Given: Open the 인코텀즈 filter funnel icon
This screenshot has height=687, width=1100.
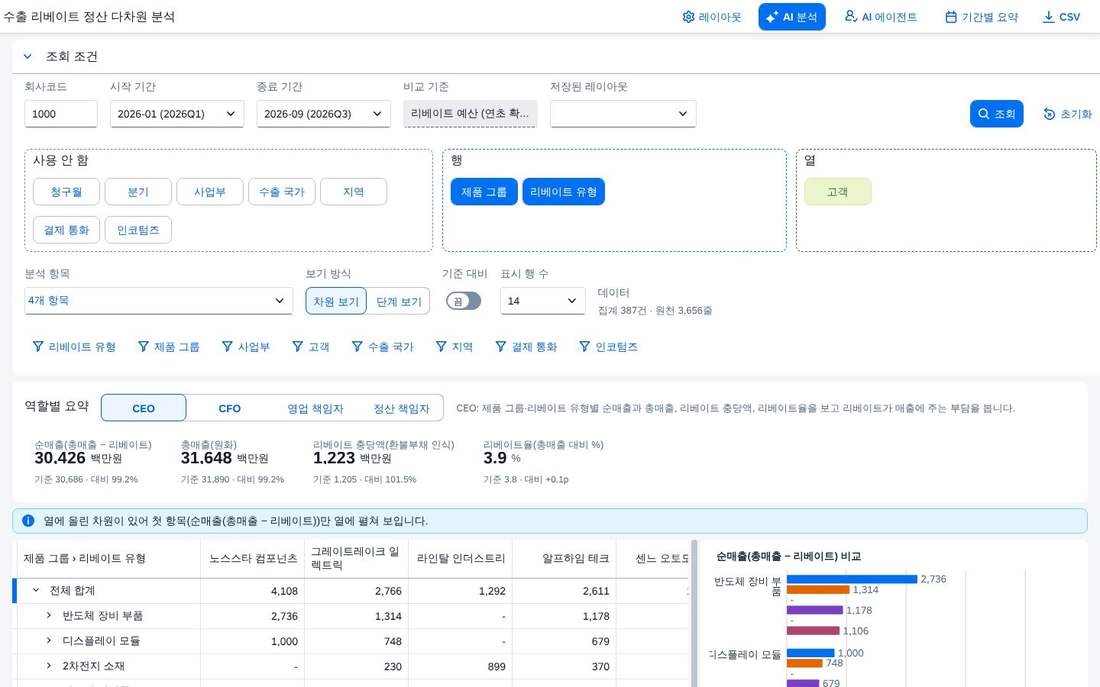Looking at the screenshot, I should point(584,347).
